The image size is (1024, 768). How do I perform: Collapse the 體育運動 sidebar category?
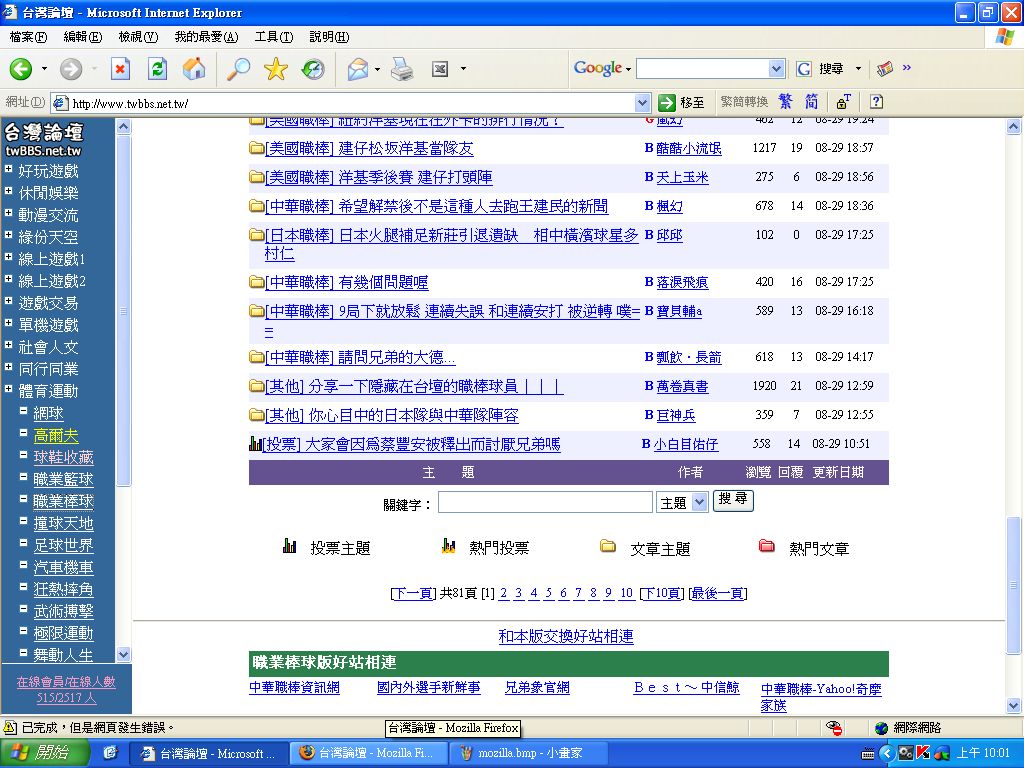(9, 390)
